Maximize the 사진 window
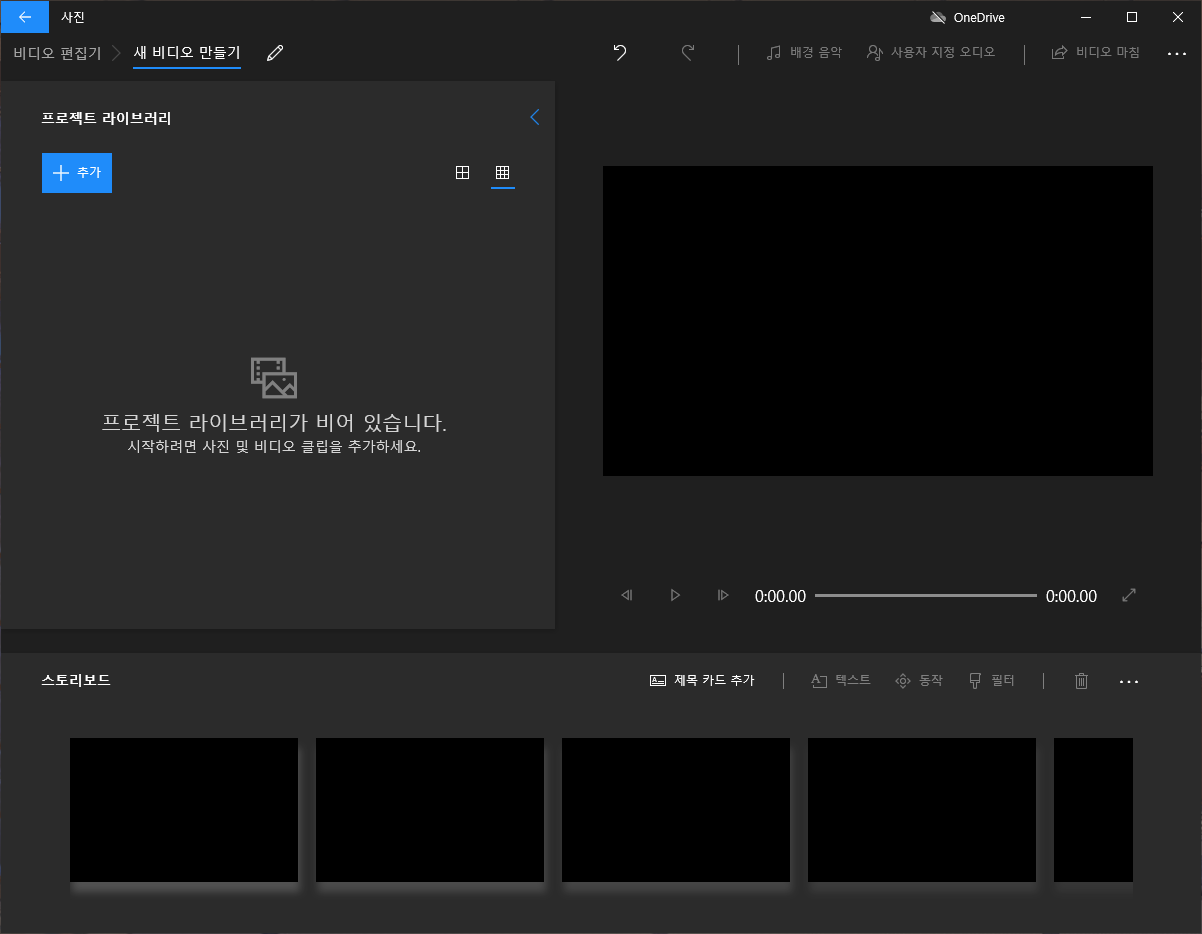This screenshot has height=934, width=1202. coord(1132,17)
